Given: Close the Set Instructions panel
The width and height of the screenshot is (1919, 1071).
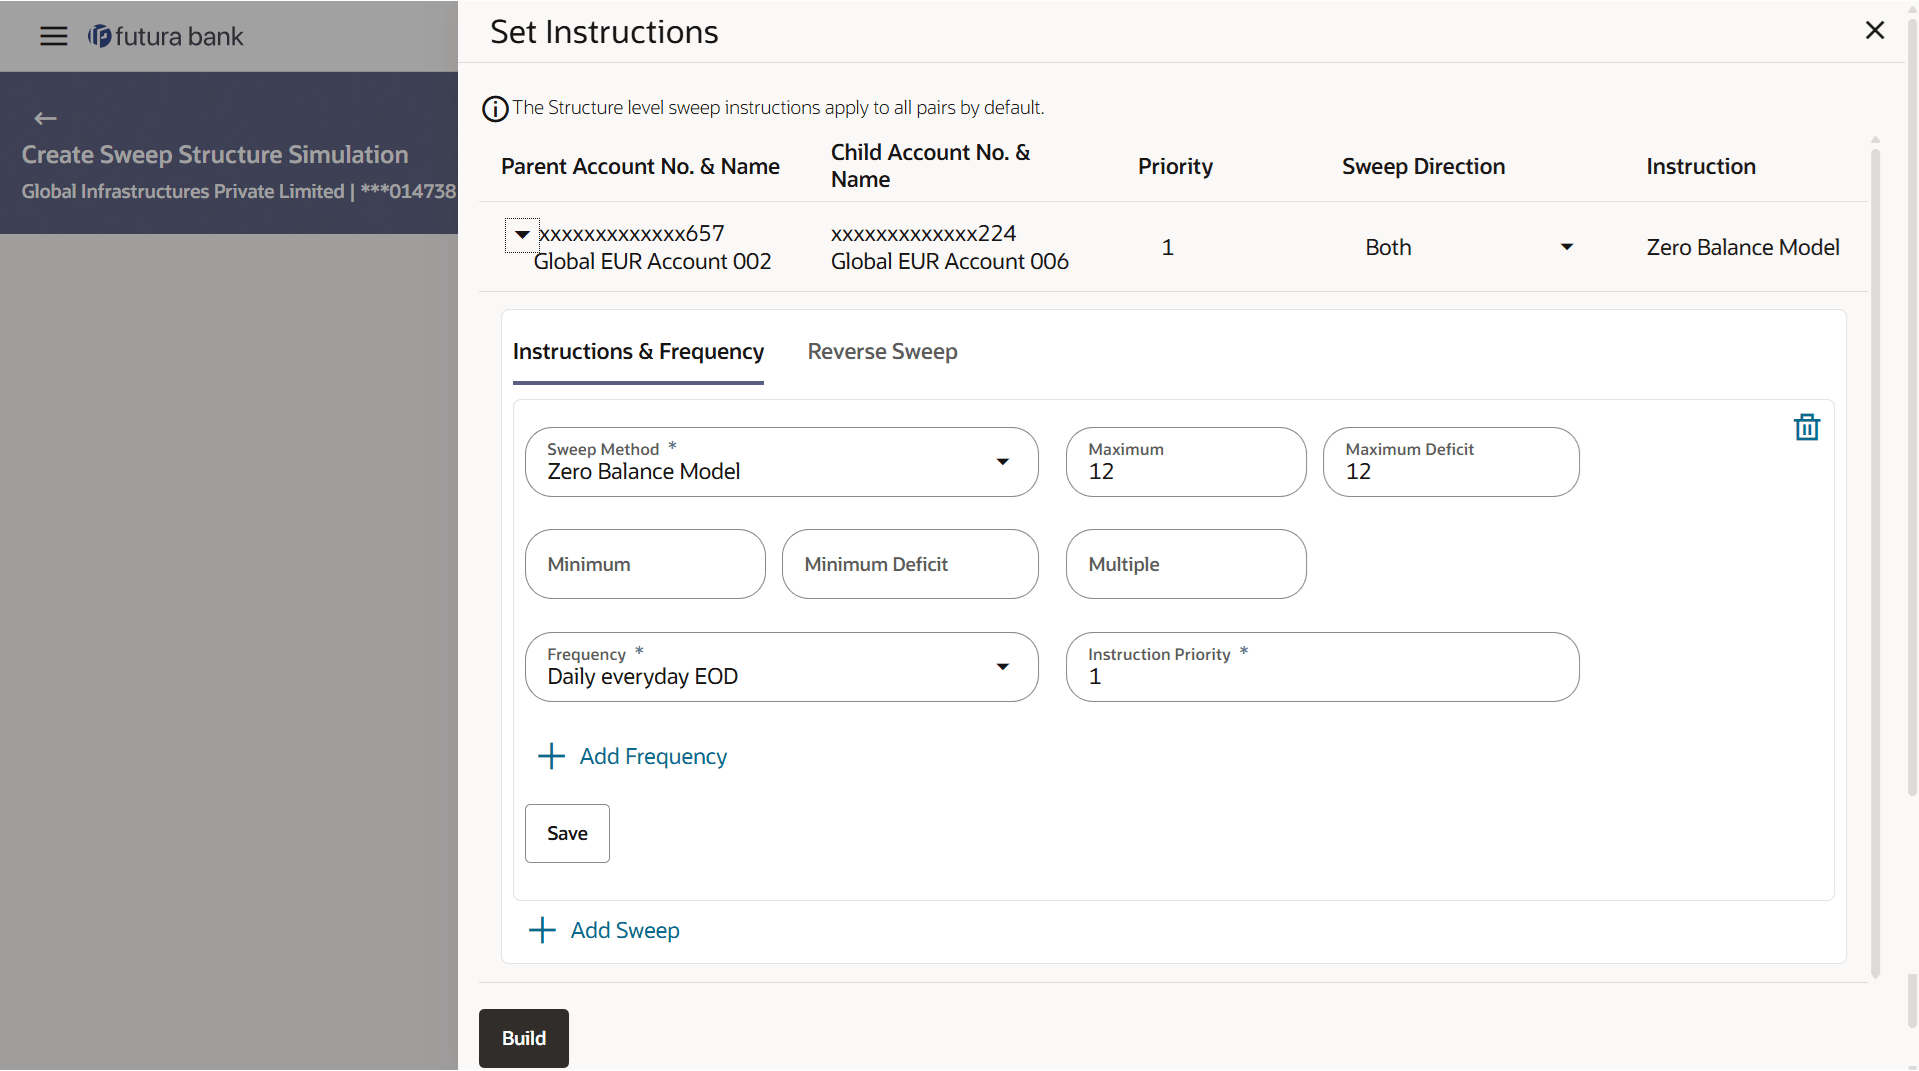Looking at the screenshot, I should pyautogui.click(x=1874, y=31).
